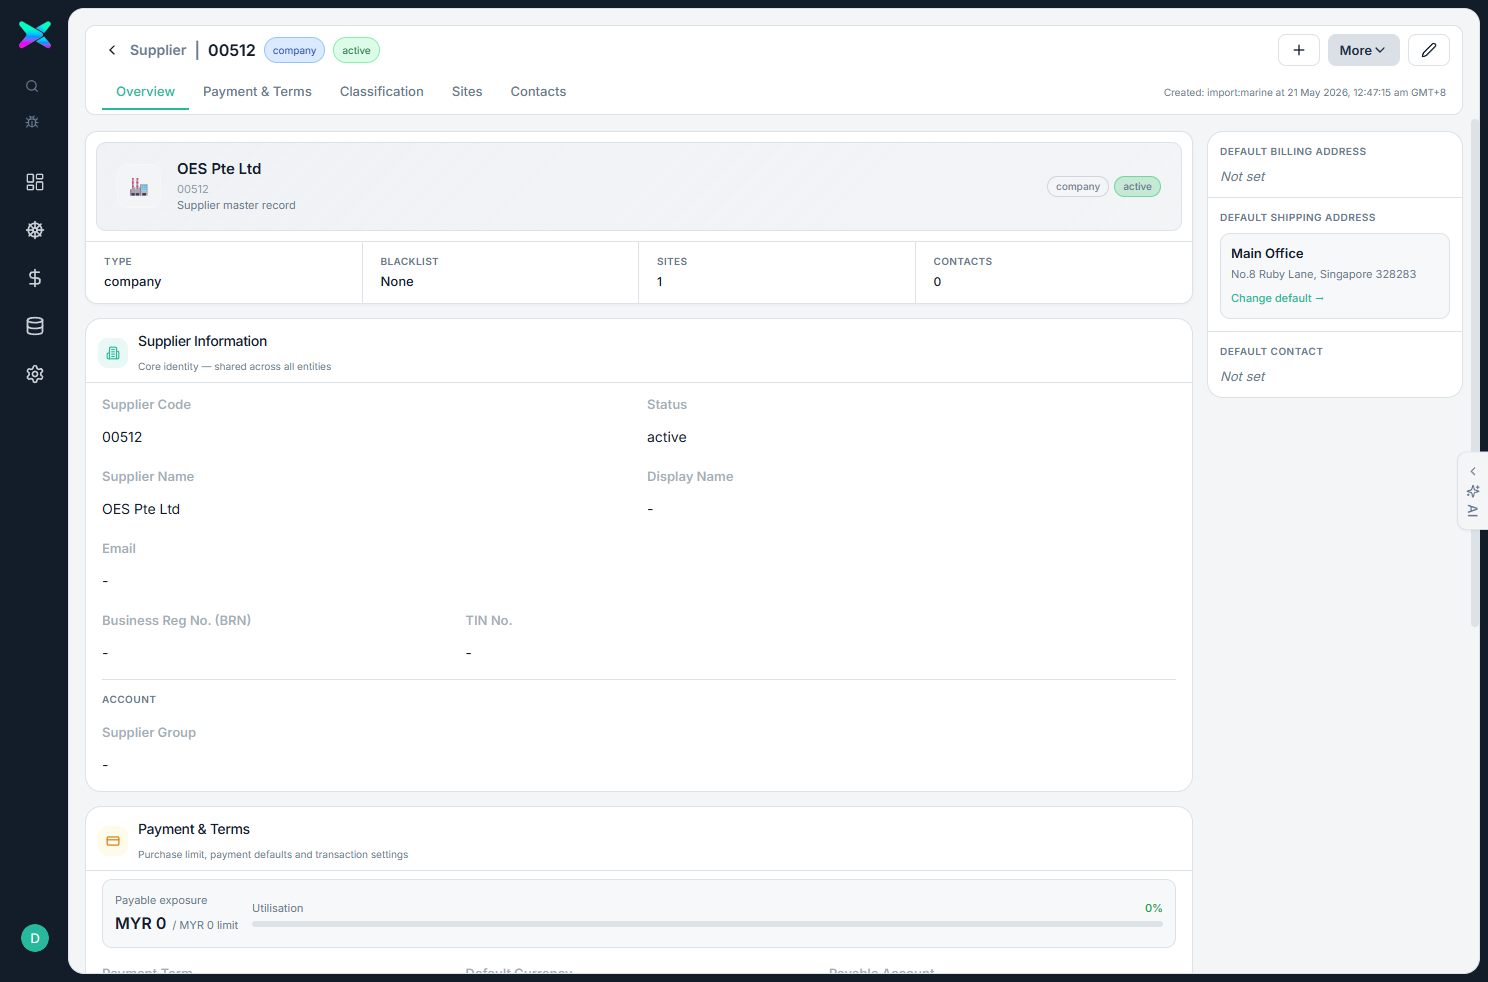Click the 'Email' field label
This screenshot has height=982, width=1488.
119,548
